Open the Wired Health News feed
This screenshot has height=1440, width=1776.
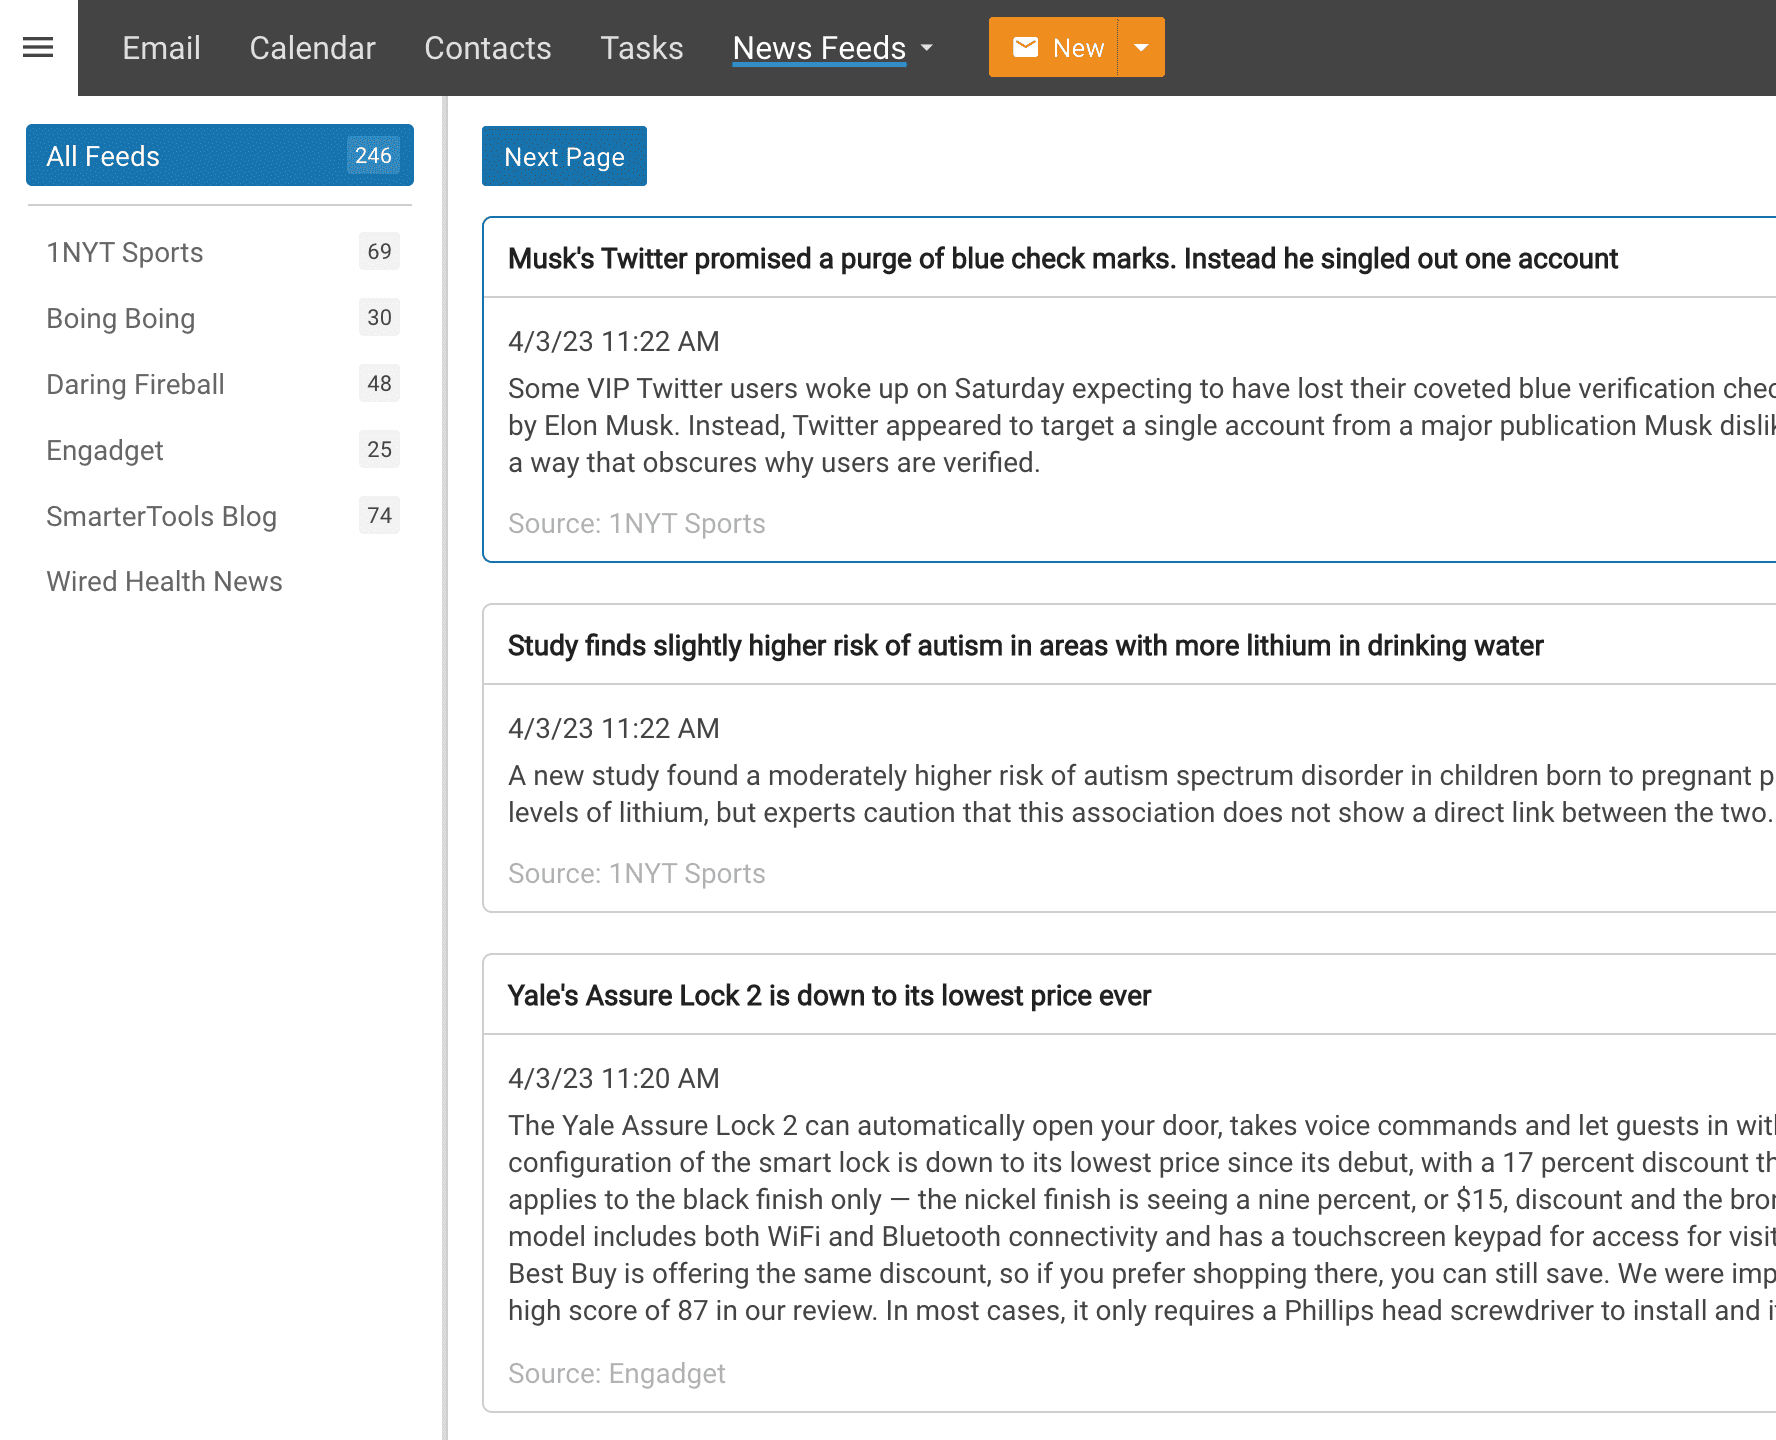[220, 581]
